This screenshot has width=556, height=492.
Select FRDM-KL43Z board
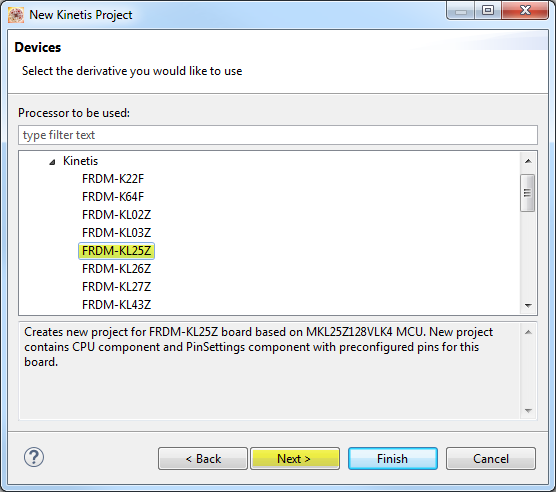click(116, 305)
